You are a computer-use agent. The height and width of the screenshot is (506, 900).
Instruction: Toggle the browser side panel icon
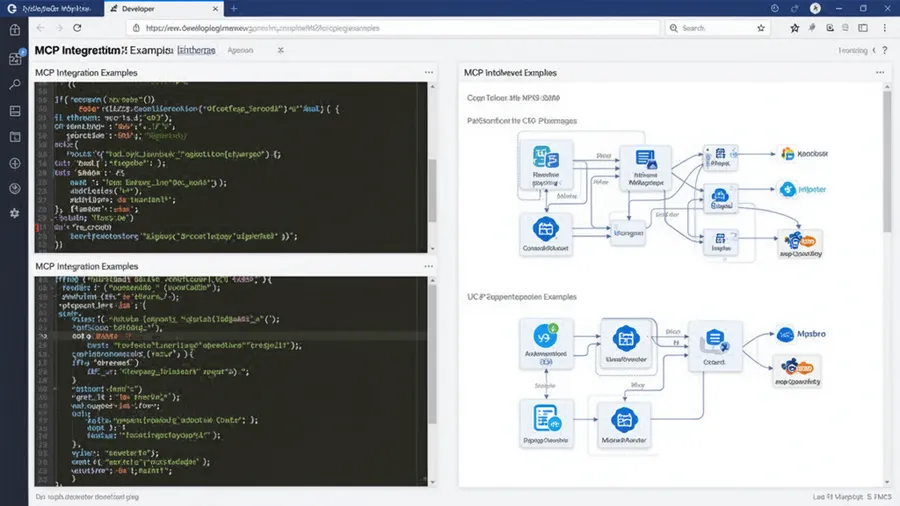[x=863, y=28]
